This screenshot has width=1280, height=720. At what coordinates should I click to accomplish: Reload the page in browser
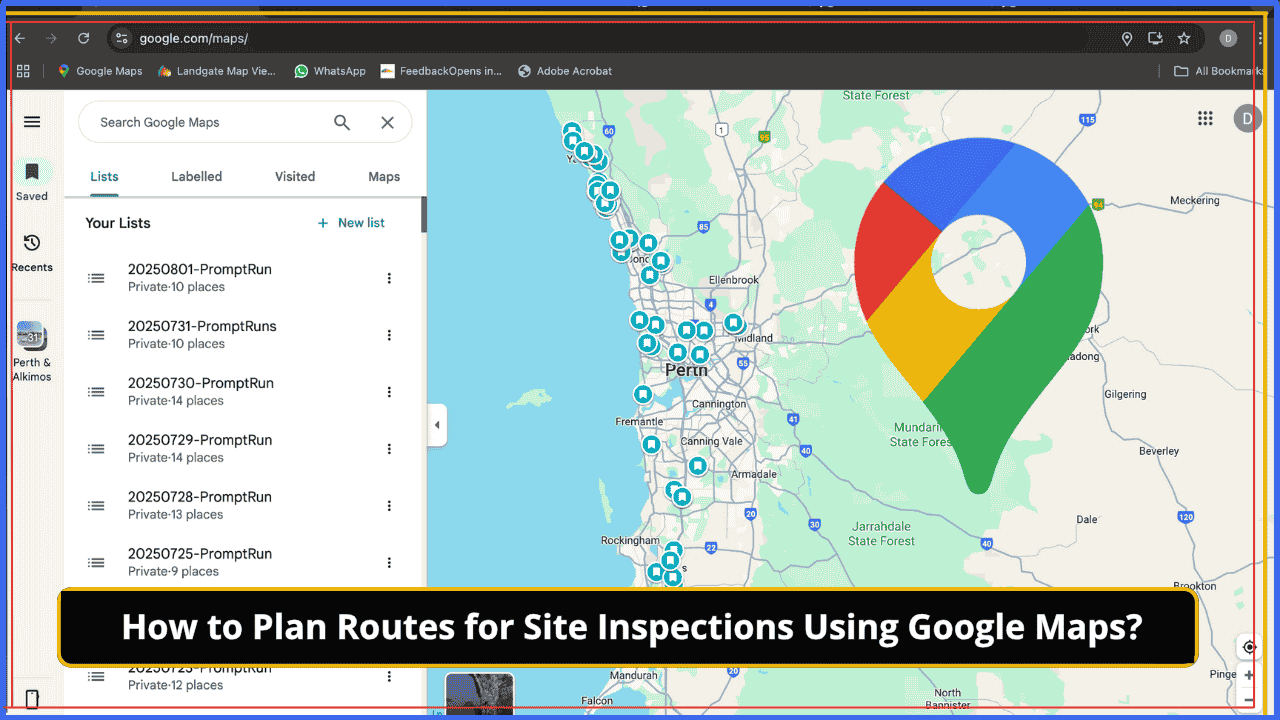tap(84, 39)
